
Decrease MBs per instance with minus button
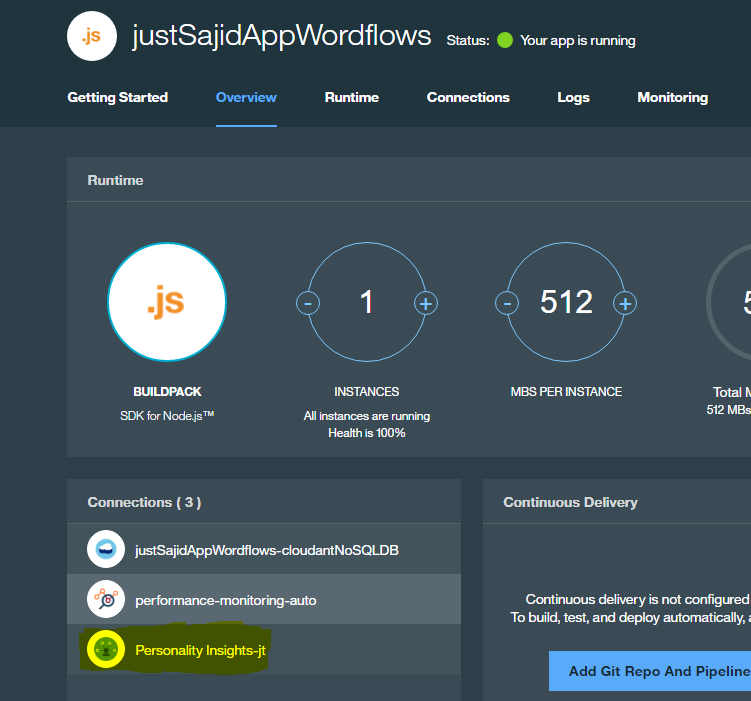click(507, 304)
